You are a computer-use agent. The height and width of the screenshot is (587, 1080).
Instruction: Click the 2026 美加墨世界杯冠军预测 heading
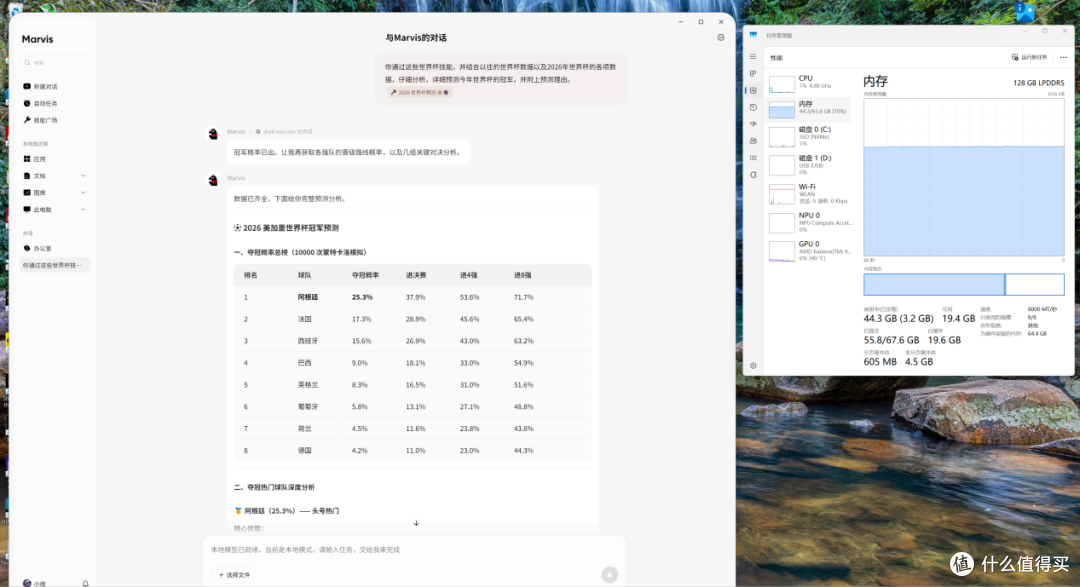(286, 228)
